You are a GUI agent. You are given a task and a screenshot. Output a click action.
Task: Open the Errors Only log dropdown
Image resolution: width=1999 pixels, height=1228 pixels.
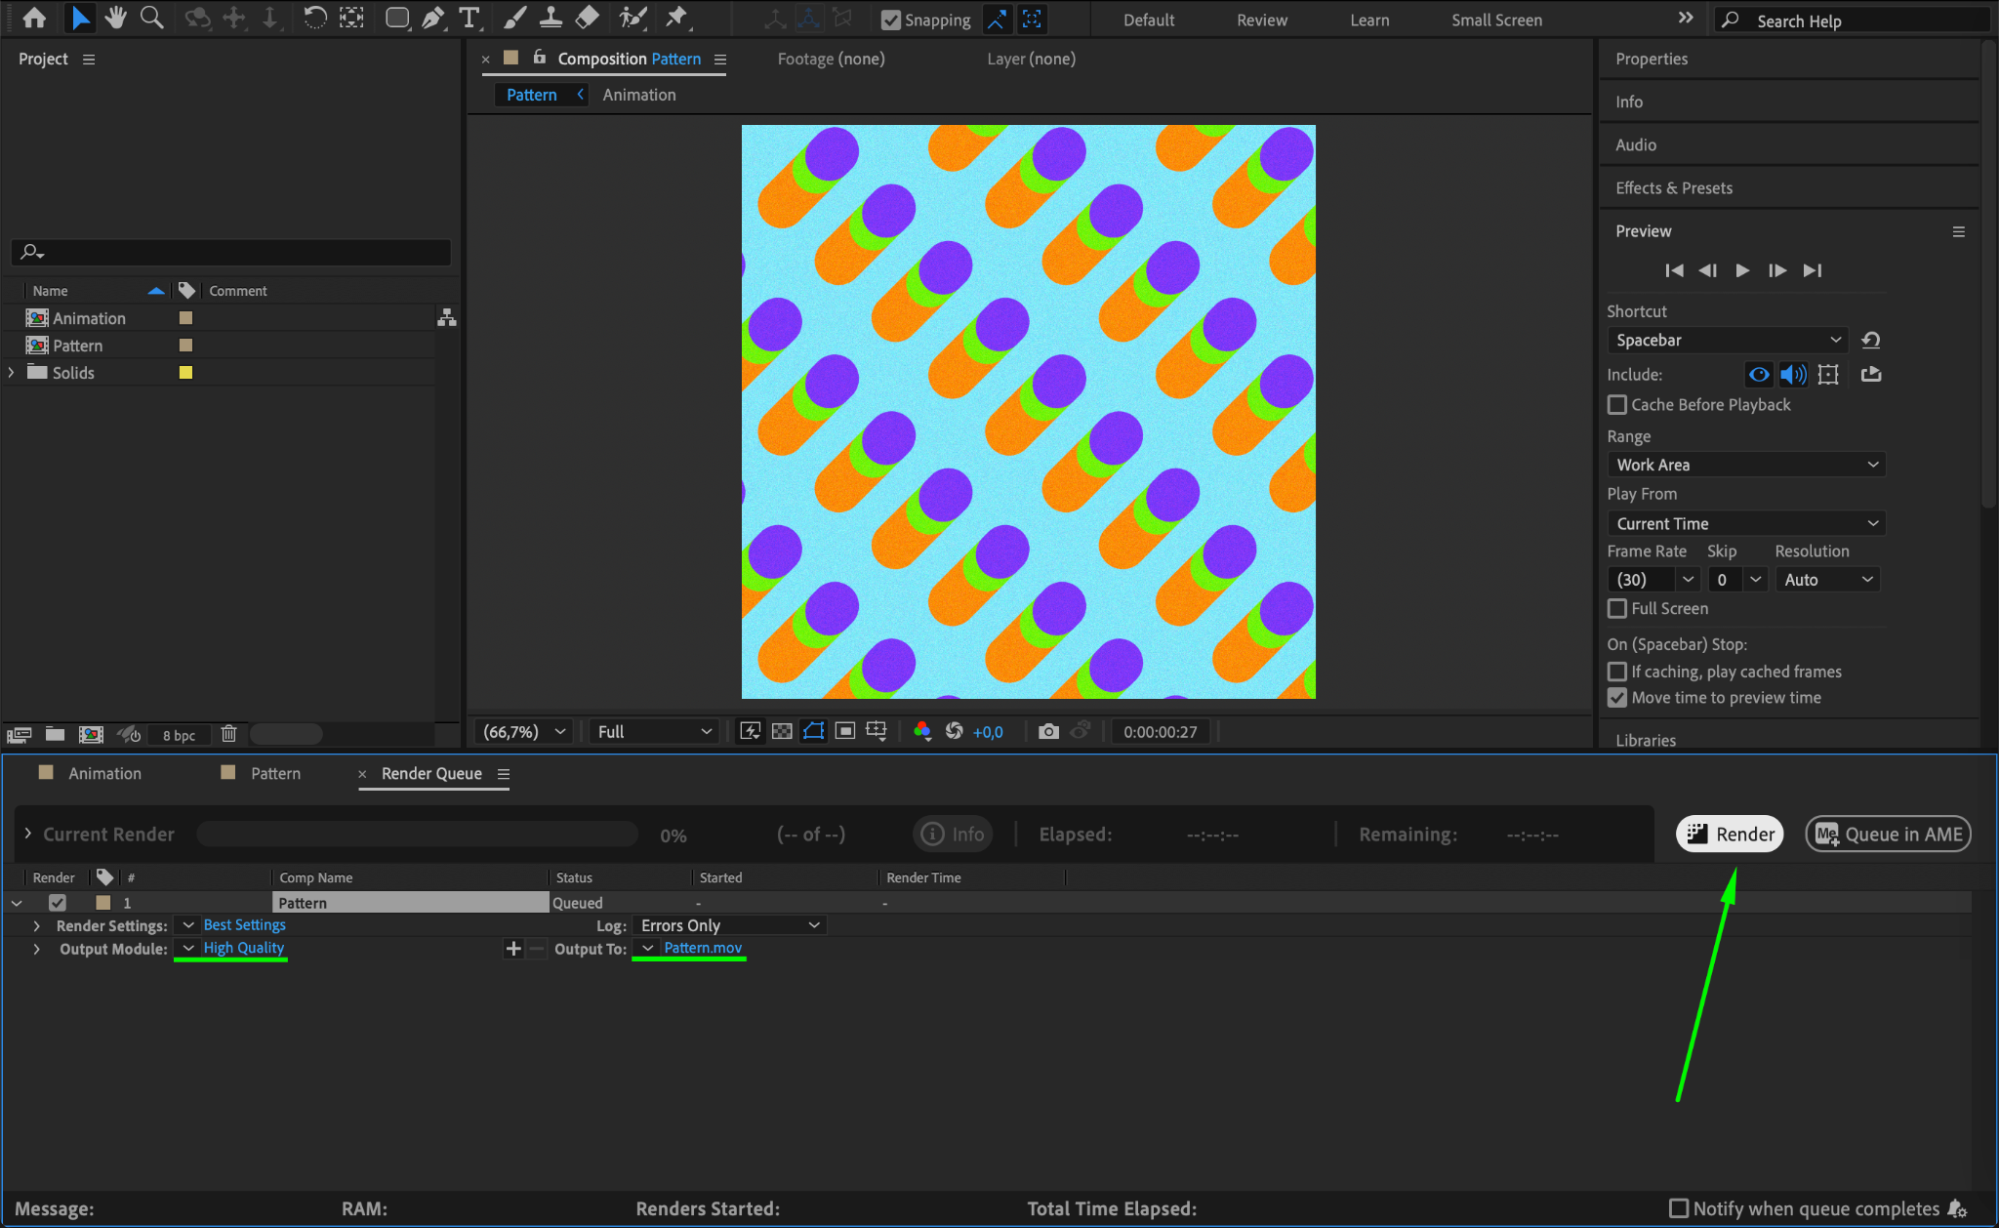click(731, 926)
